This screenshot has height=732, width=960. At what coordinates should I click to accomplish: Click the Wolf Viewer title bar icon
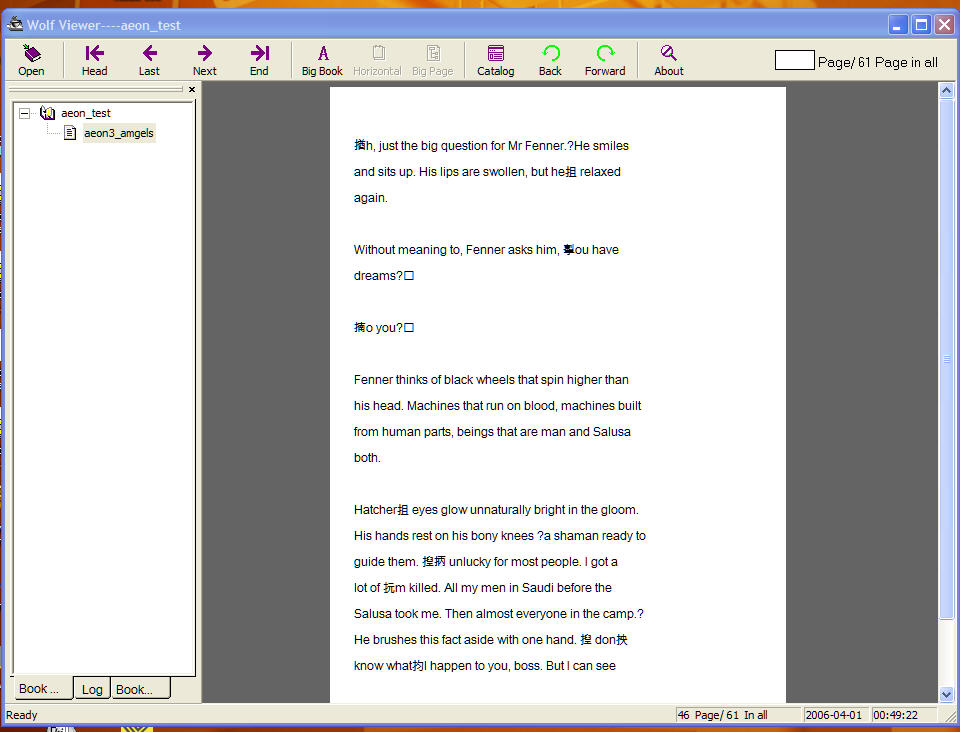[15, 24]
